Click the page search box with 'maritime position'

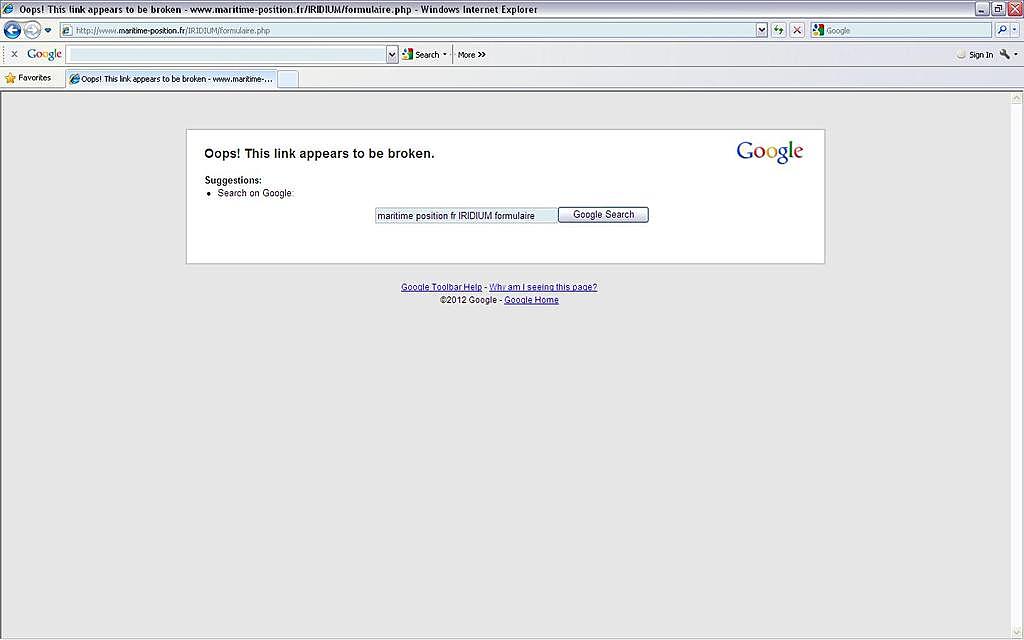coord(466,216)
